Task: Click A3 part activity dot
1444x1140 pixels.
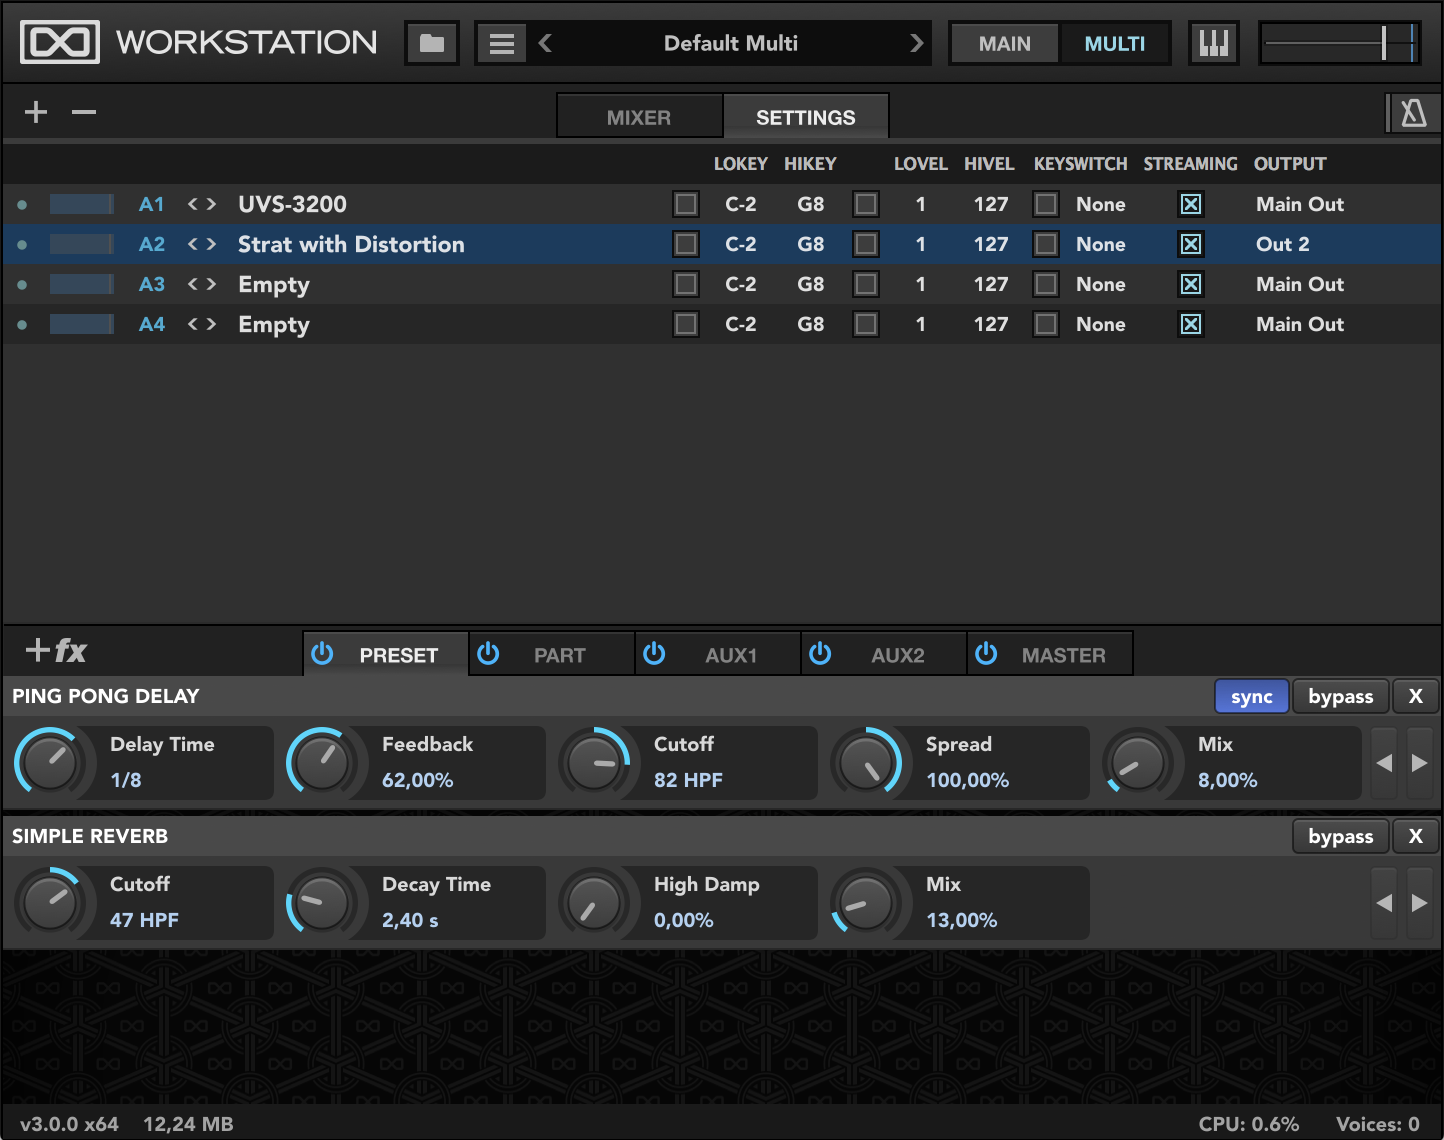Action: (22, 285)
